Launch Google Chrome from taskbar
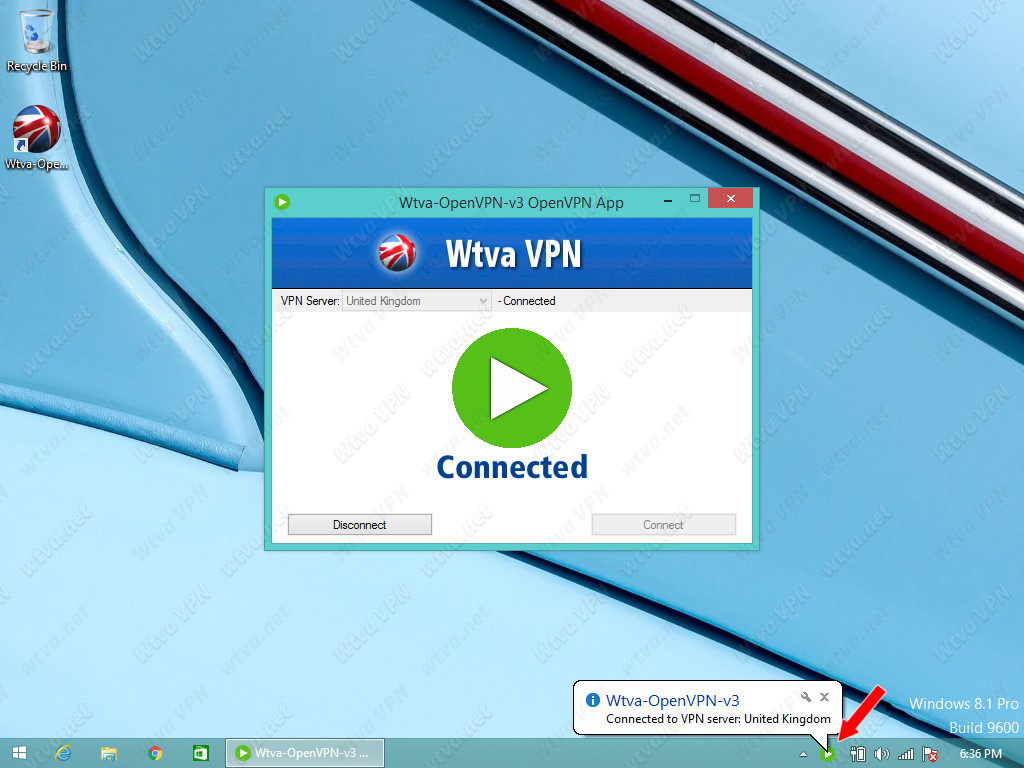1024x768 pixels. (155, 753)
